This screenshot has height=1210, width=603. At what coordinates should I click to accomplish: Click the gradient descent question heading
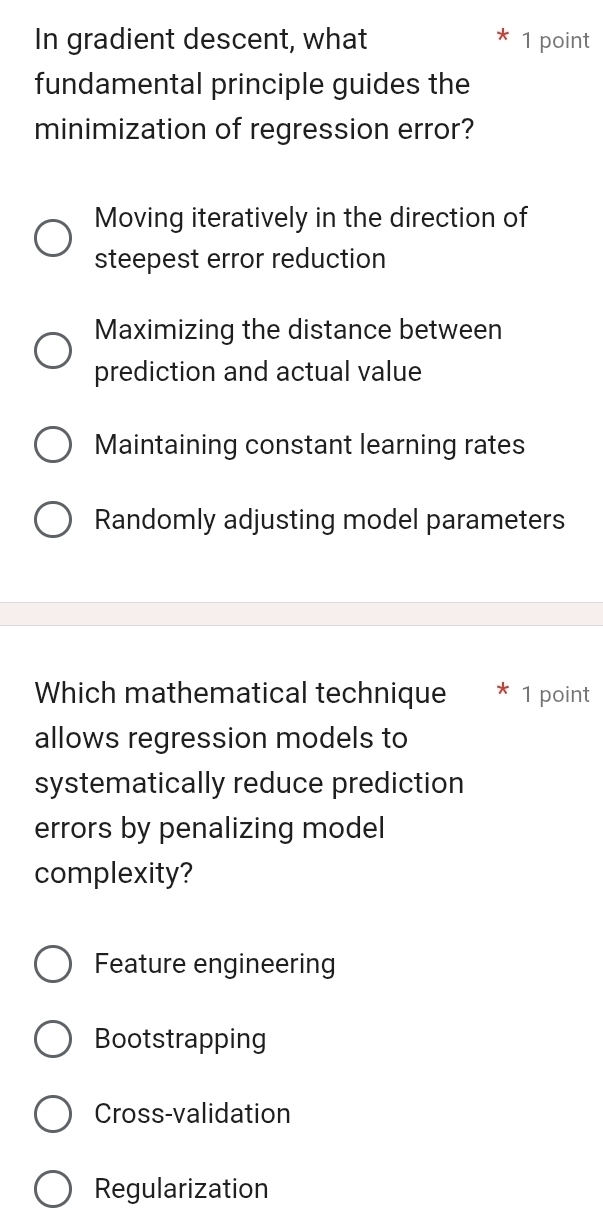point(254,84)
